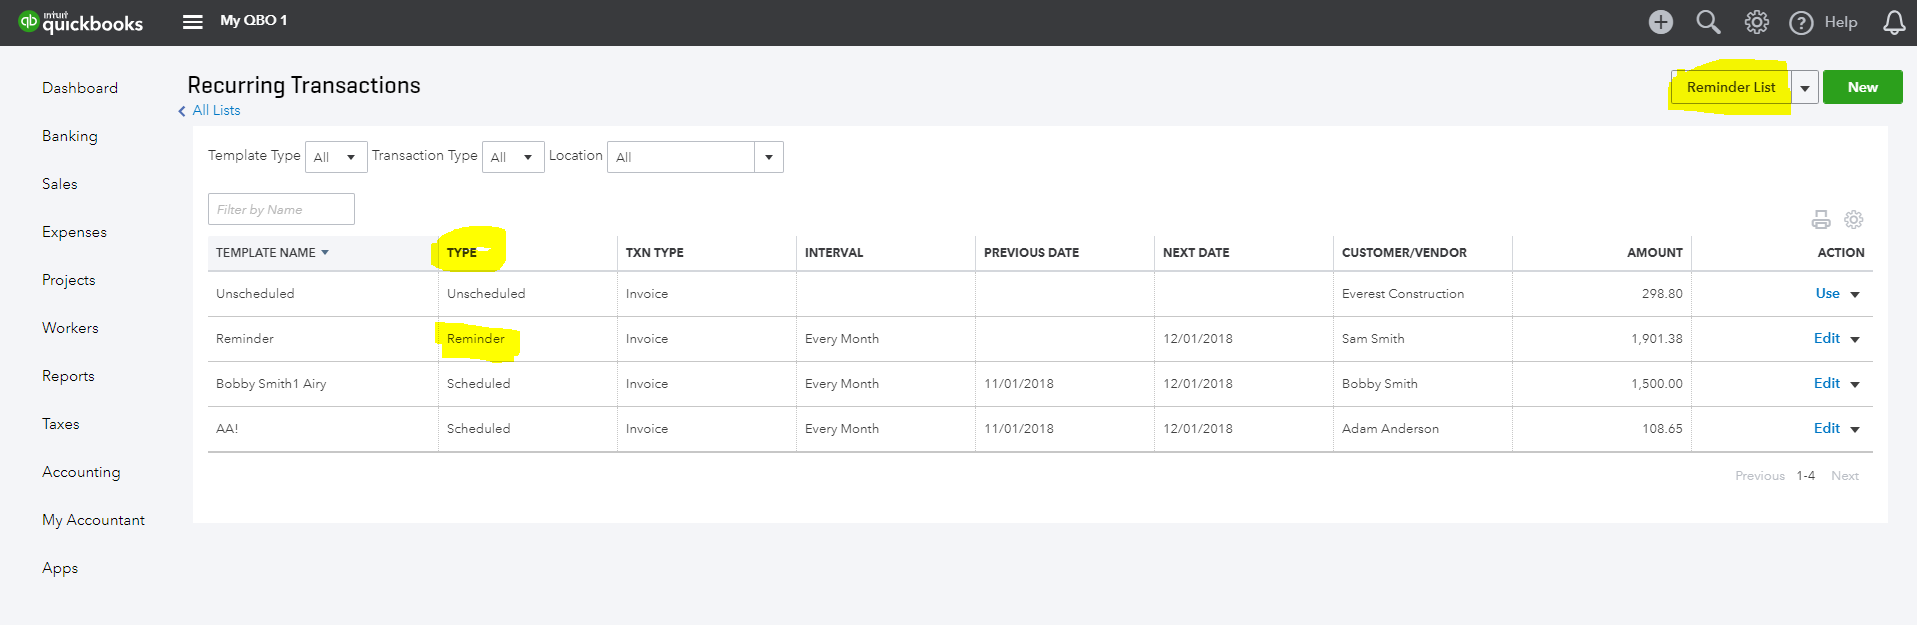Open the top bar Settings gear
Viewport: 1917px width, 625px height.
(1756, 22)
